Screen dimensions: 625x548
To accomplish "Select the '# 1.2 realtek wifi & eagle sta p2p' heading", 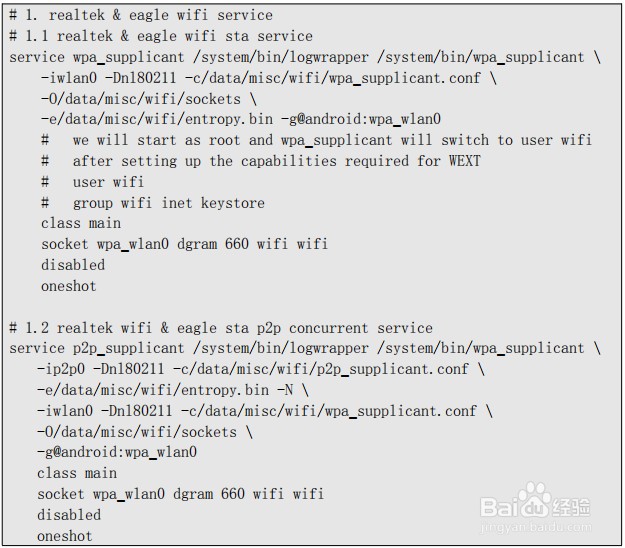I will tap(221, 328).
